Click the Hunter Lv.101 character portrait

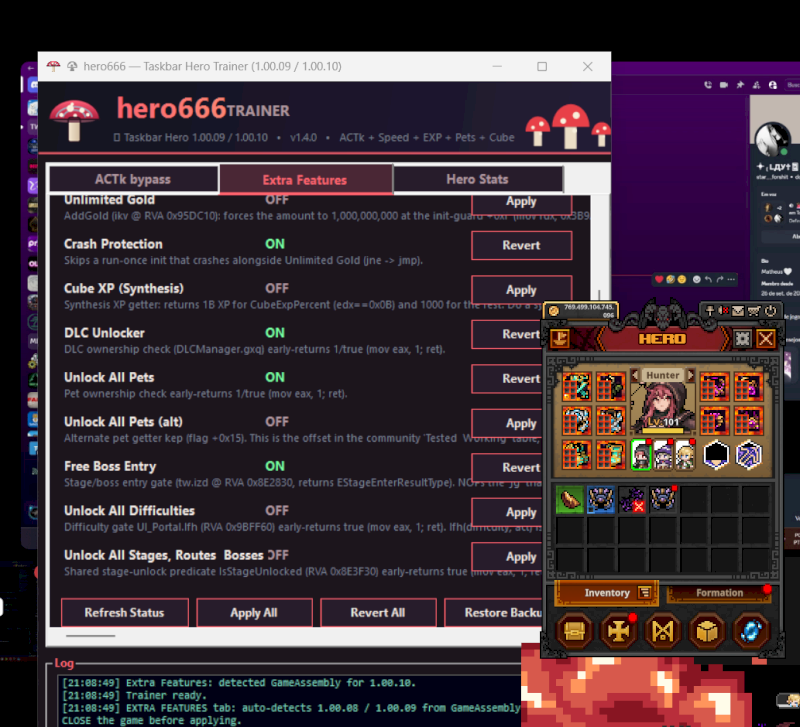tap(662, 407)
